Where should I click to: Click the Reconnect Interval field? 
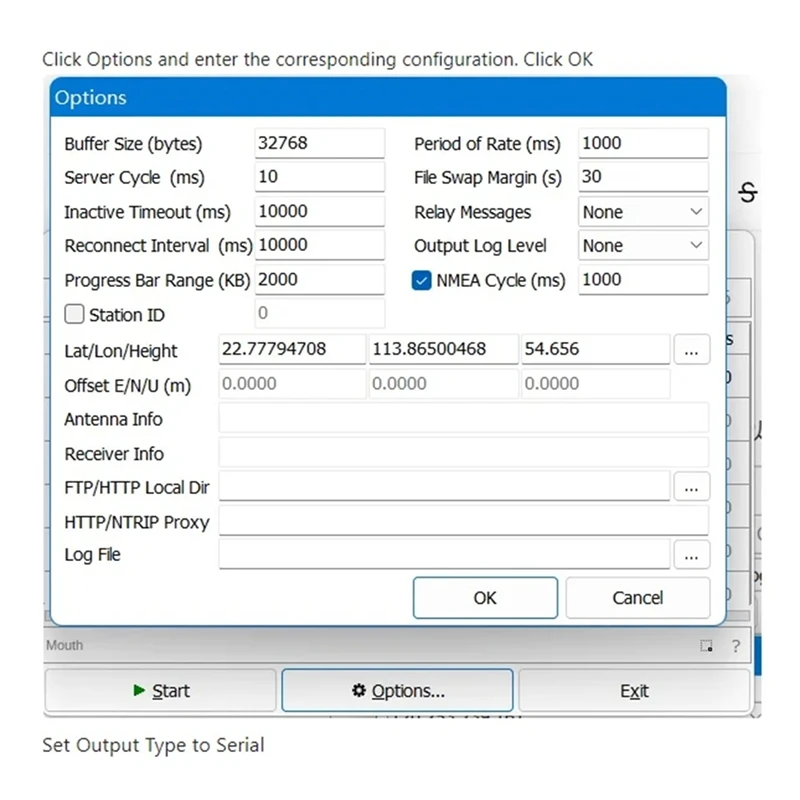(320, 245)
